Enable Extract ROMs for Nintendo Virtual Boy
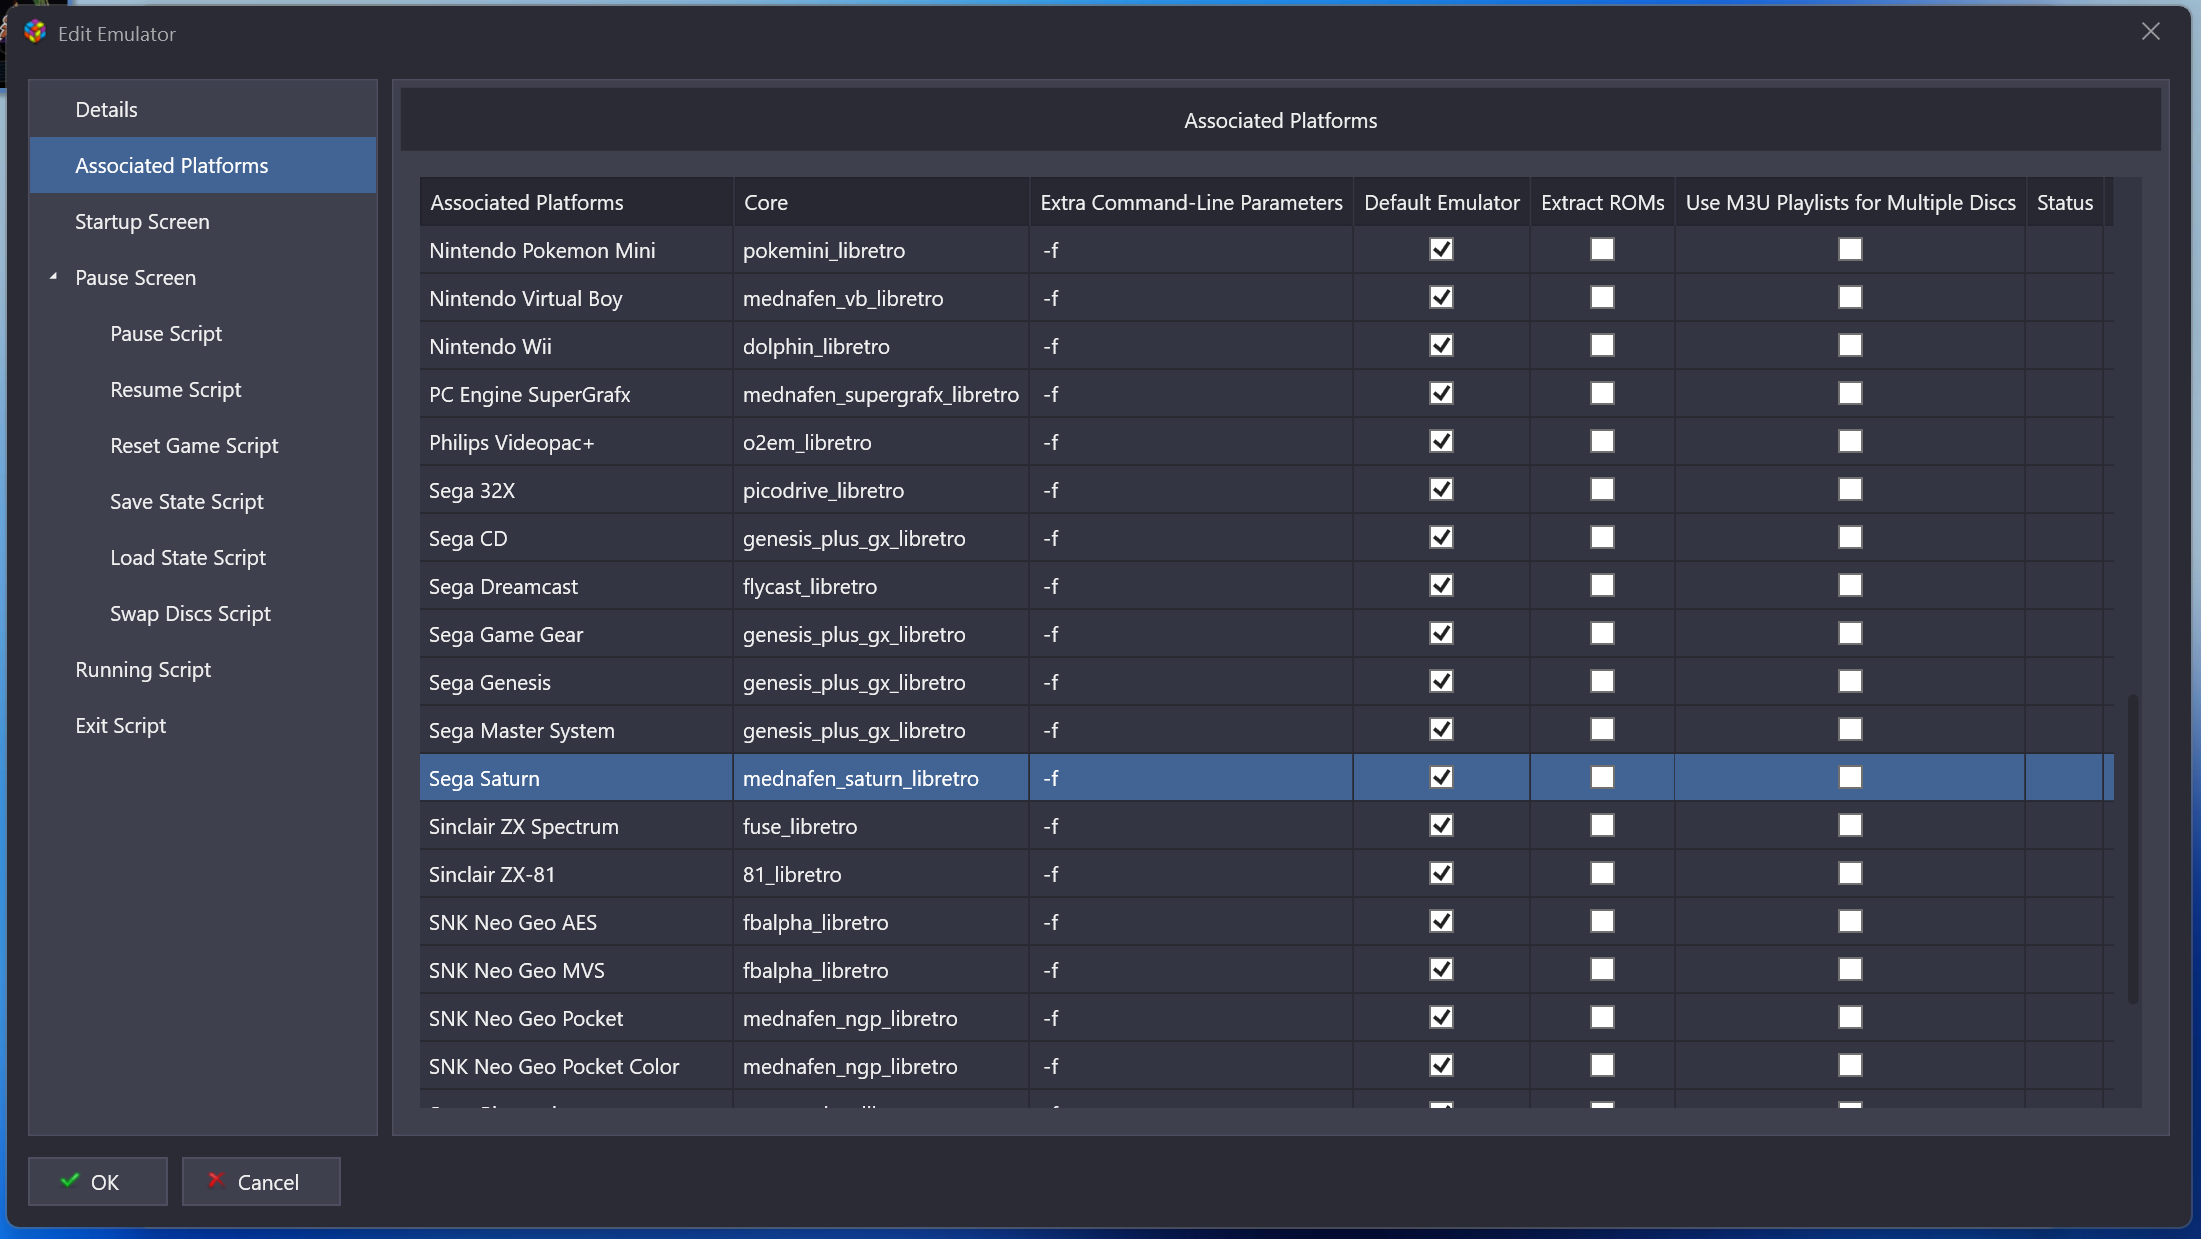The height and width of the screenshot is (1239, 2201). (x=1602, y=297)
